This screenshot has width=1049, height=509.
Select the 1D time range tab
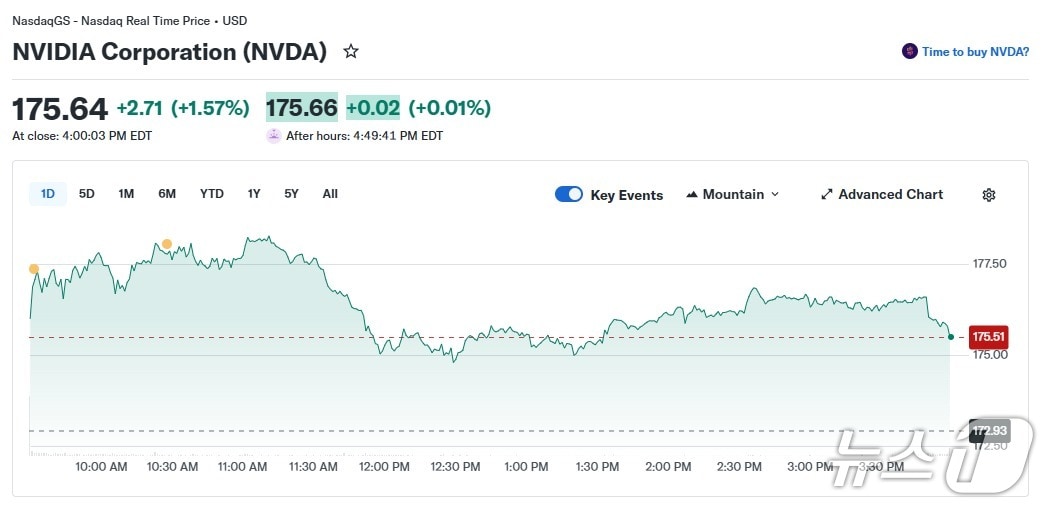[48, 194]
